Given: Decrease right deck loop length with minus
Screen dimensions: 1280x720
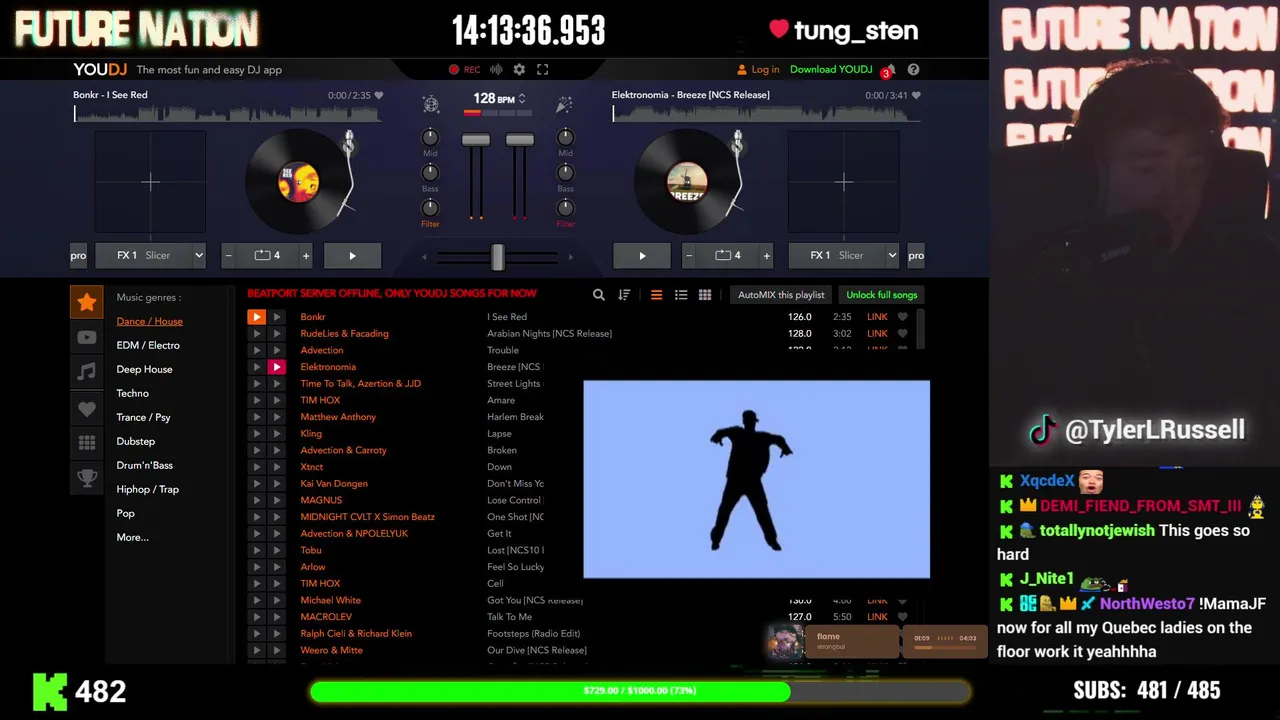Looking at the screenshot, I should point(689,256).
